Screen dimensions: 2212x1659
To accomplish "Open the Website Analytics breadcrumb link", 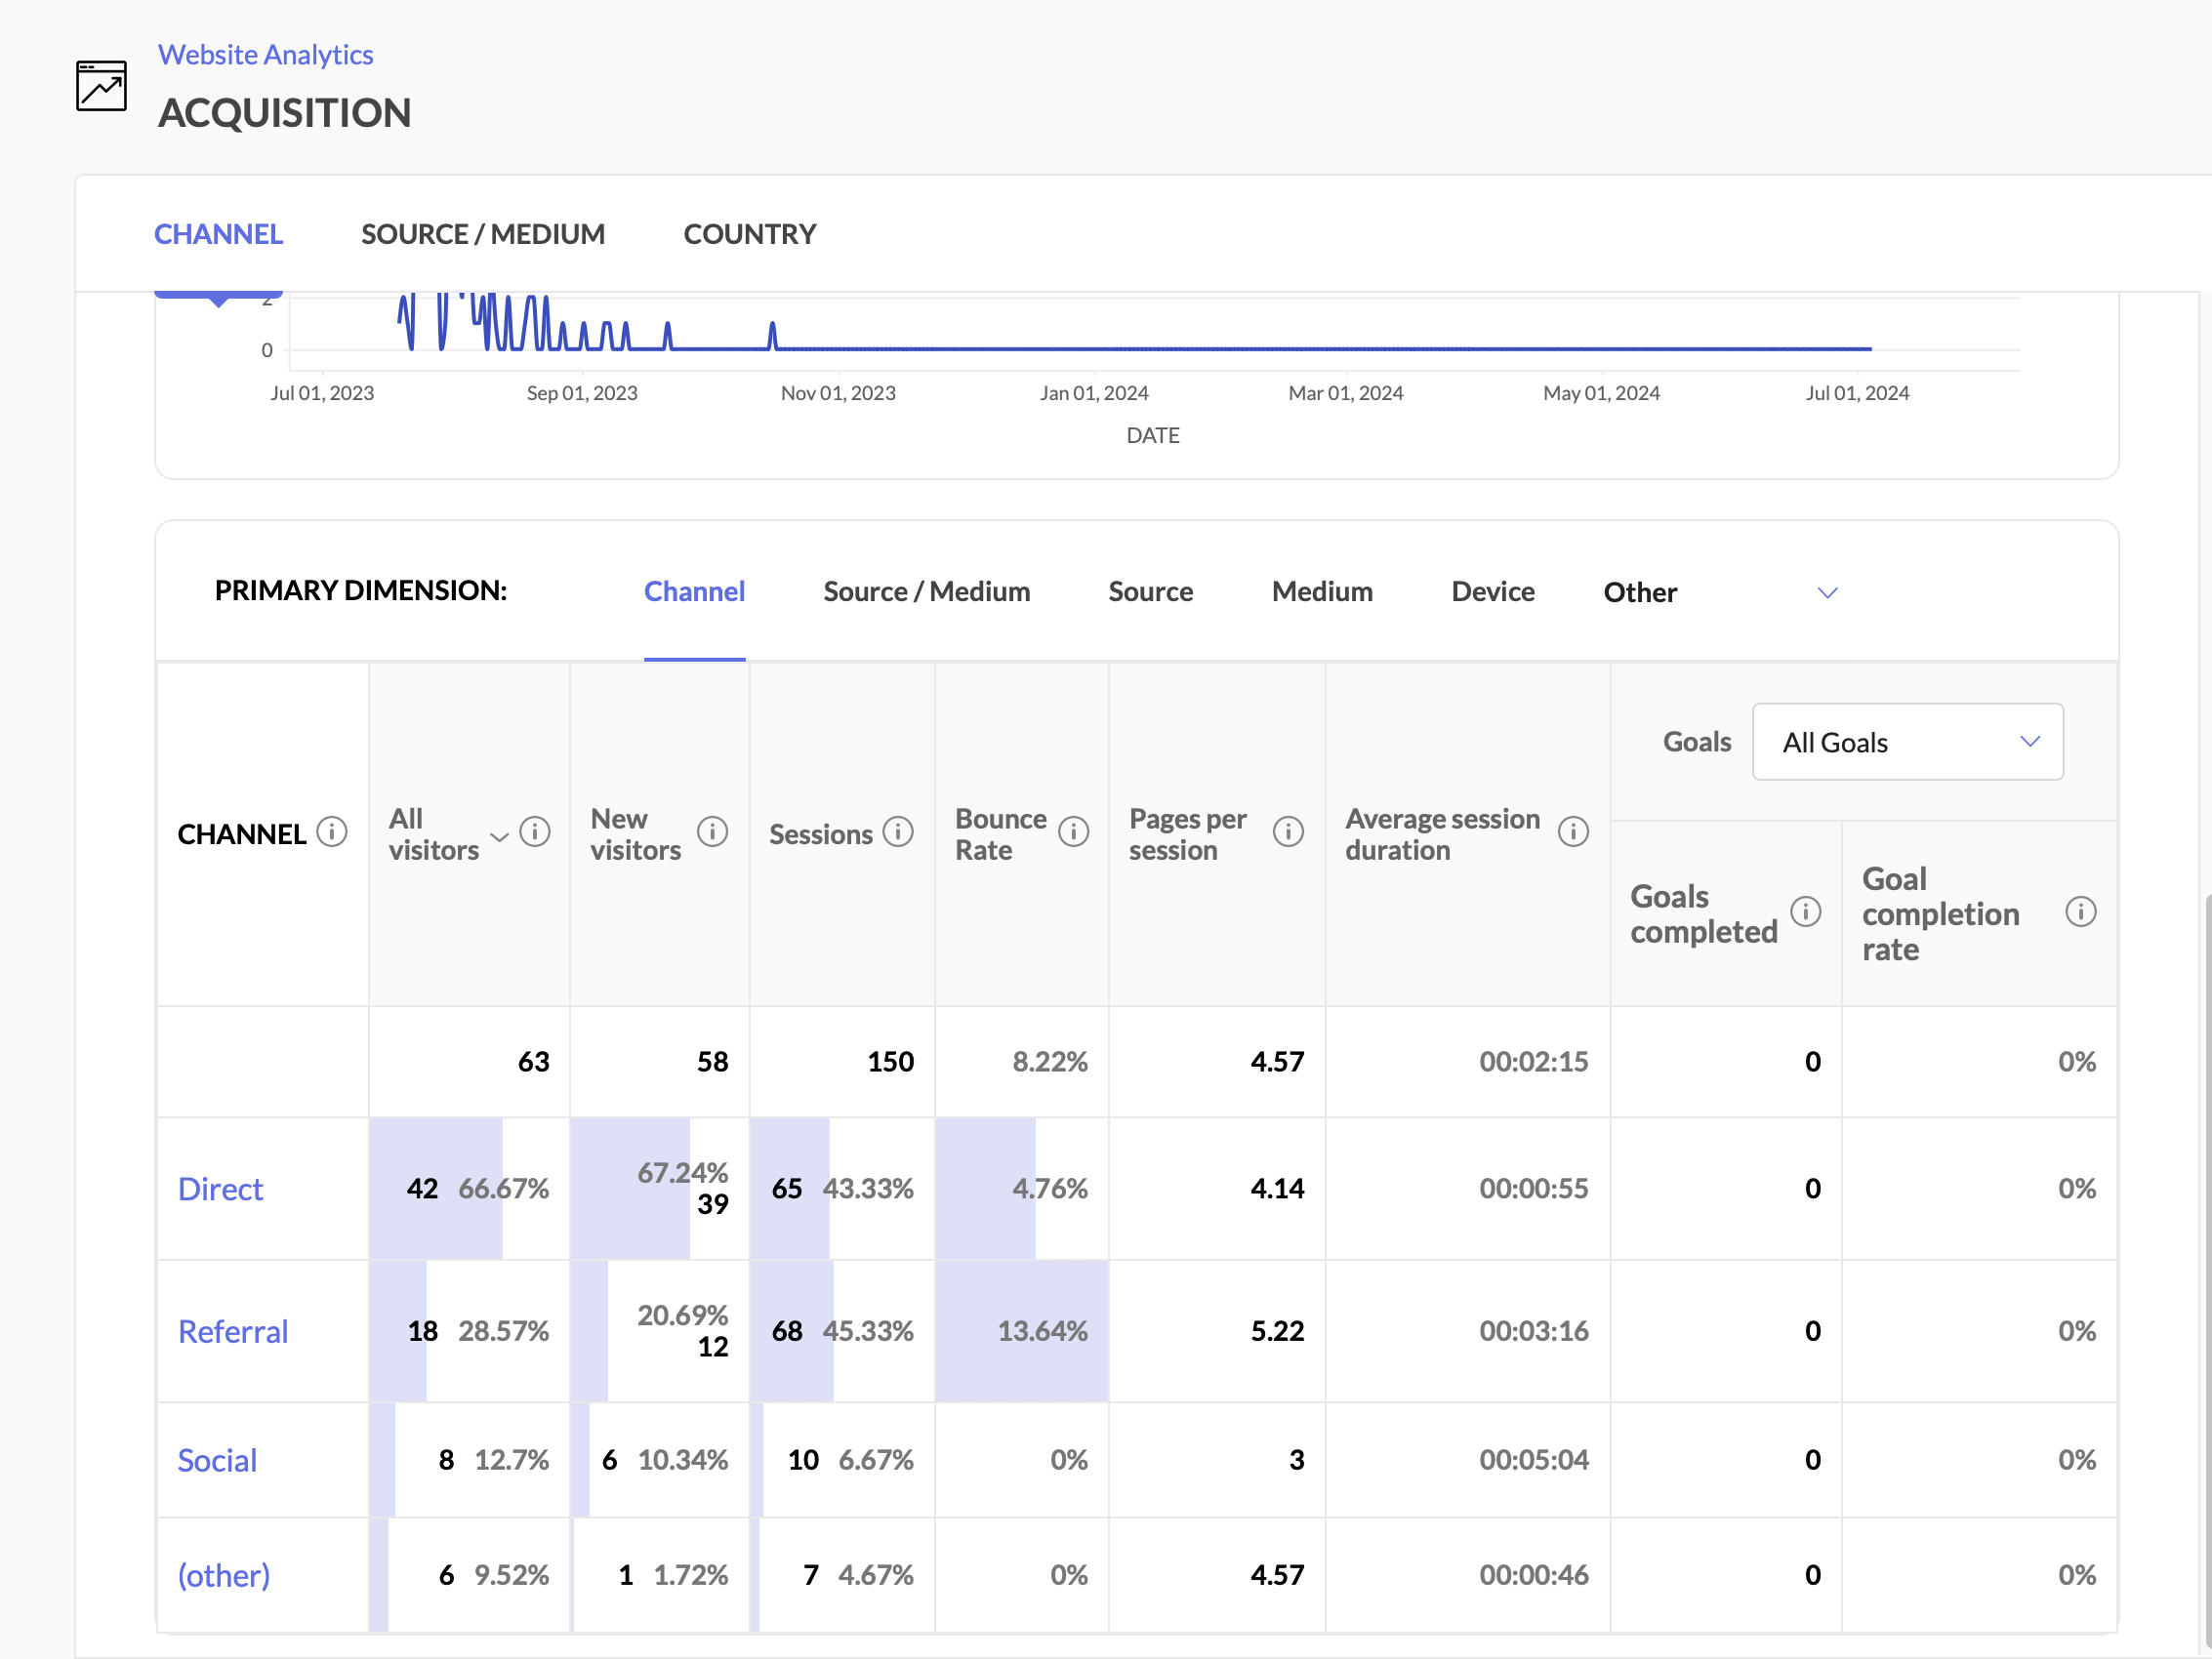I will (x=265, y=54).
